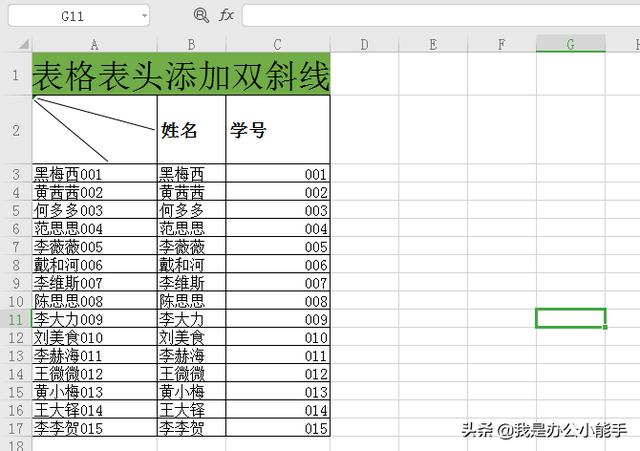Click the green title cell 表格表头添加双斜线
The width and height of the screenshot is (640, 451).
point(181,74)
